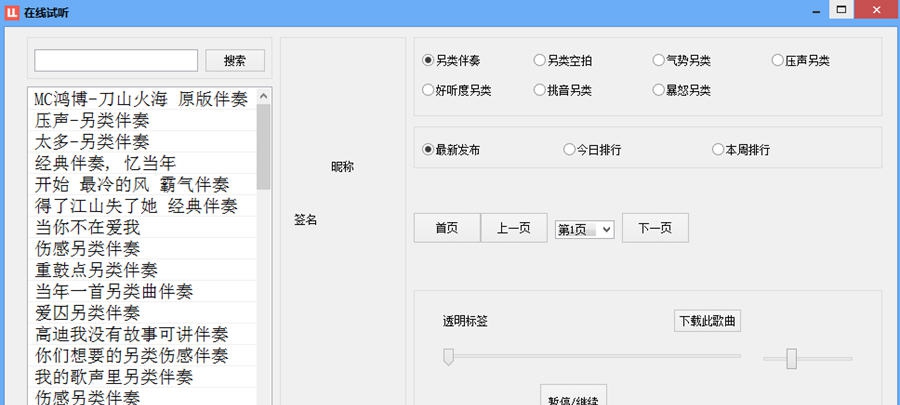Screen dimensions: 900x405
Task: Select song 经典伴奏, 忆当年
Action: coord(141,163)
